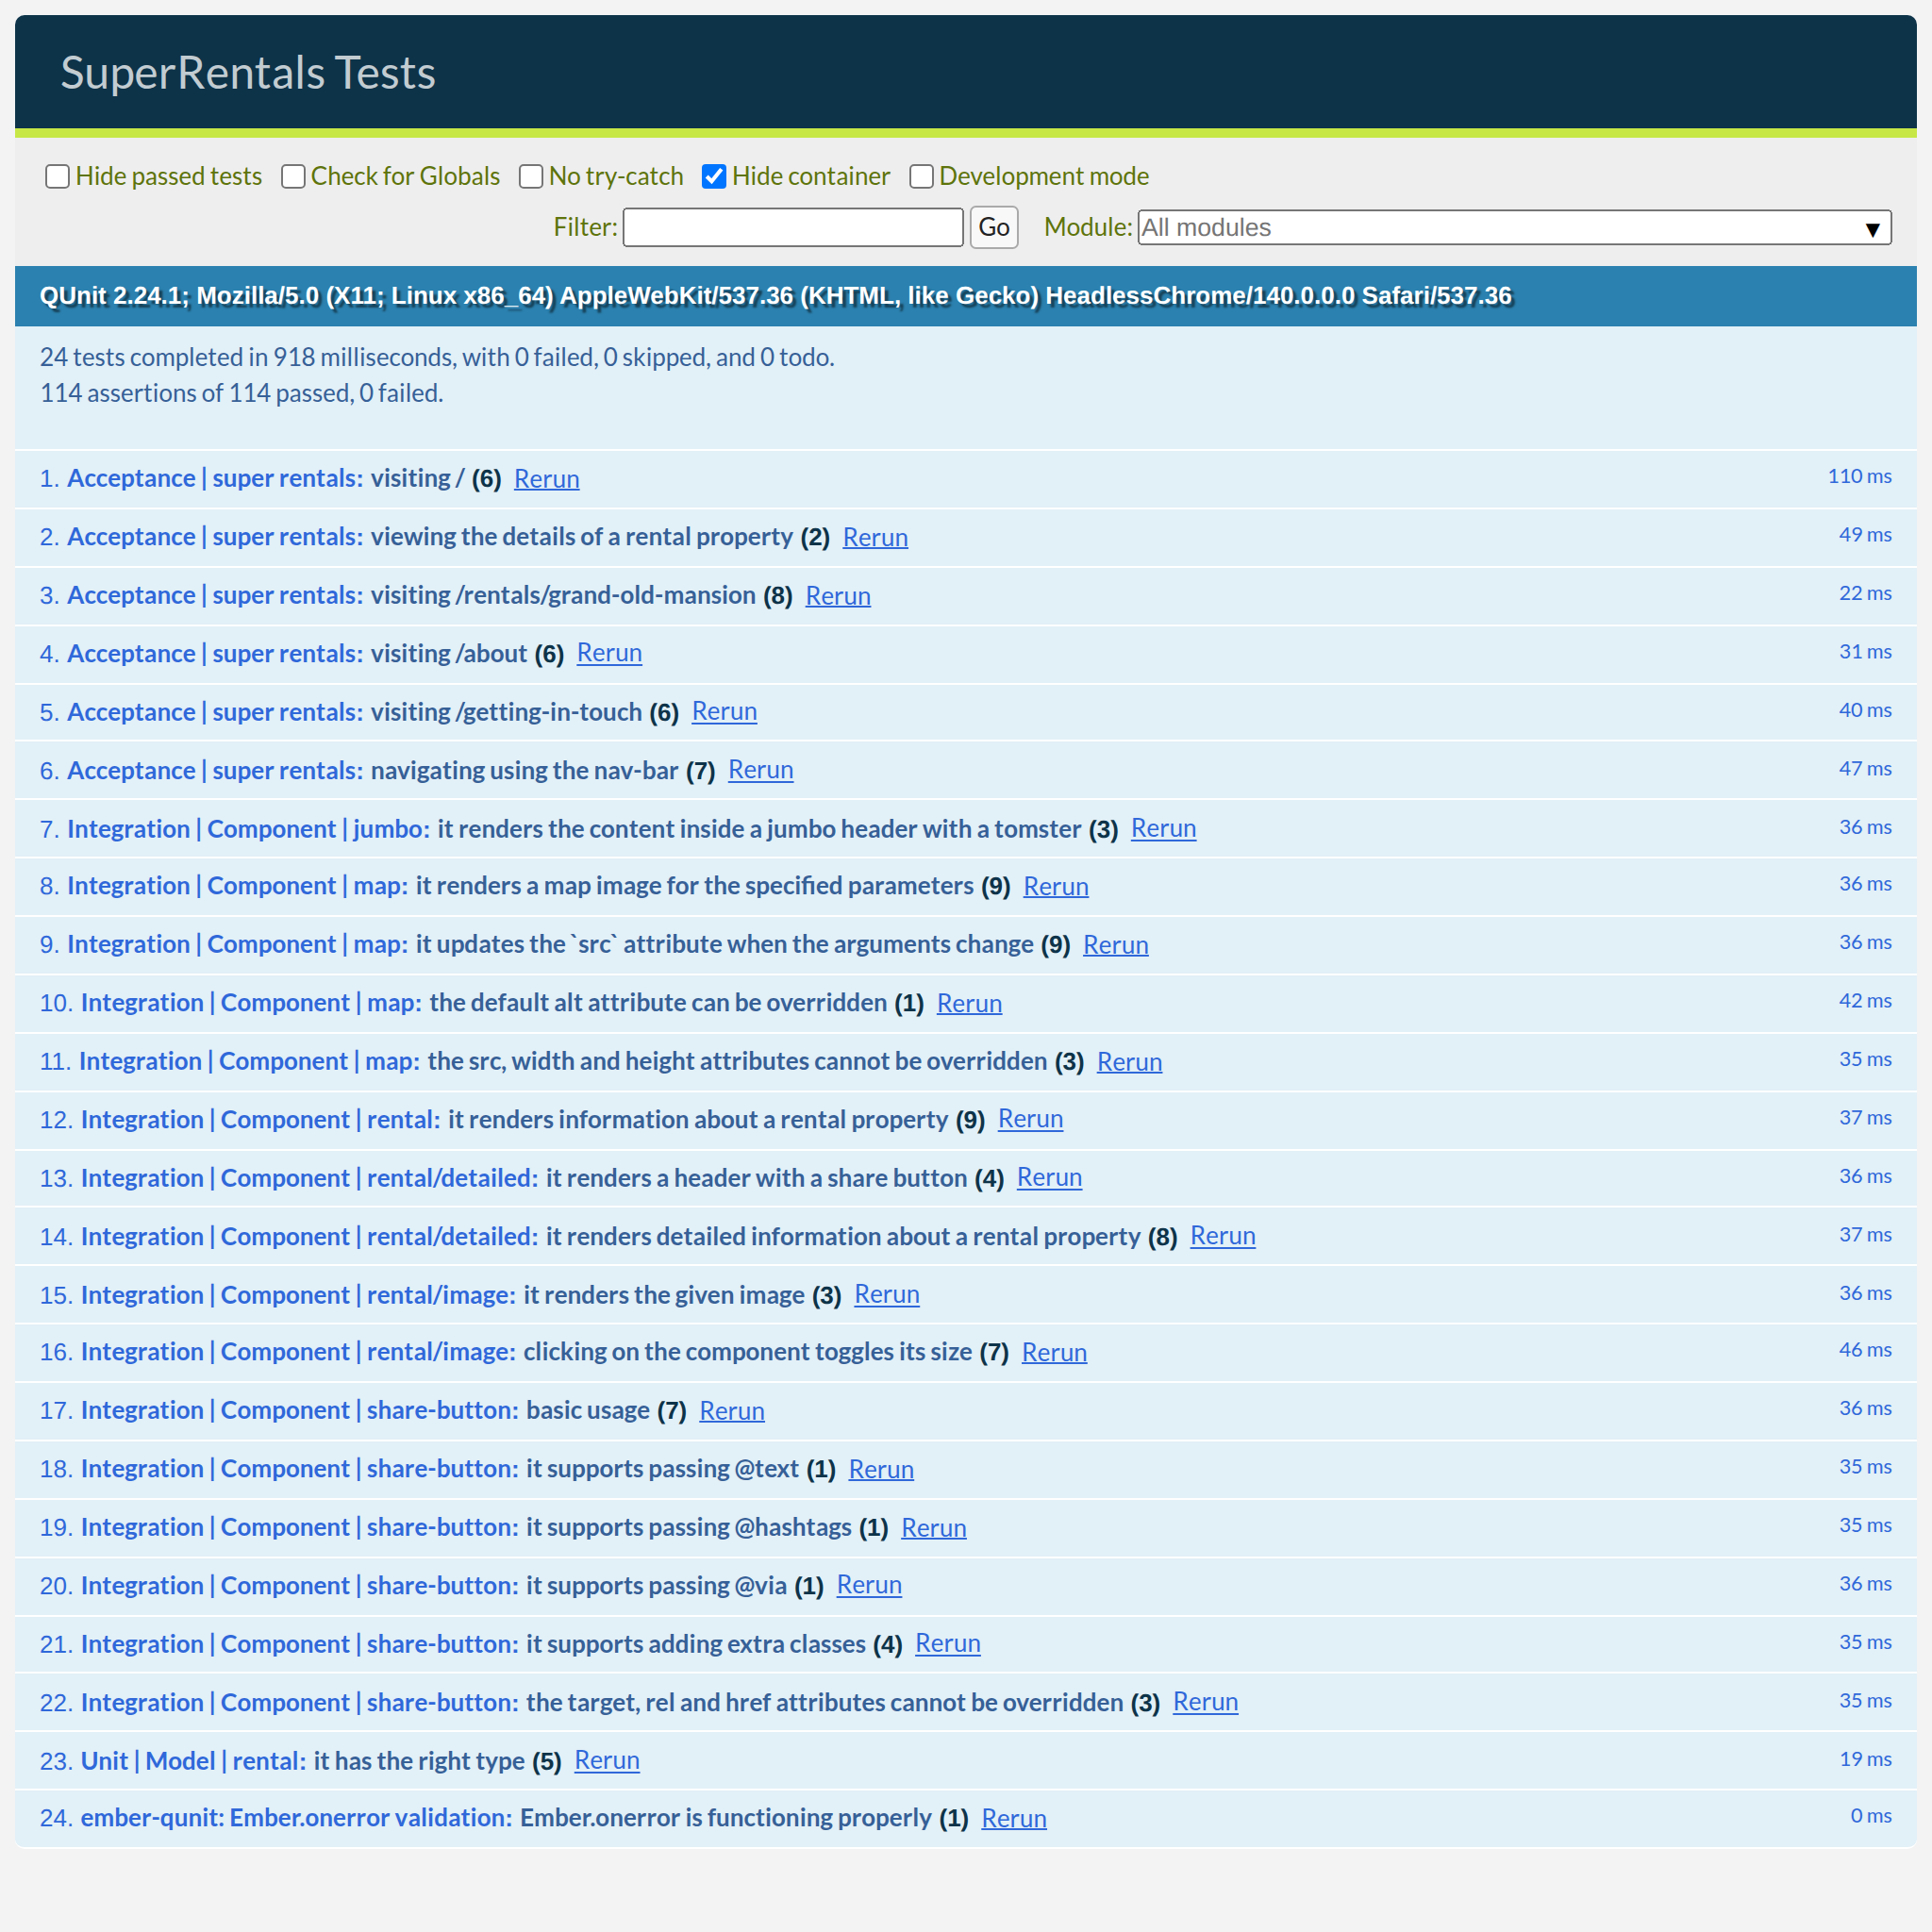Uncheck the Hide container checkbox
The image size is (1932, 1932).
(x=714, y=177)
